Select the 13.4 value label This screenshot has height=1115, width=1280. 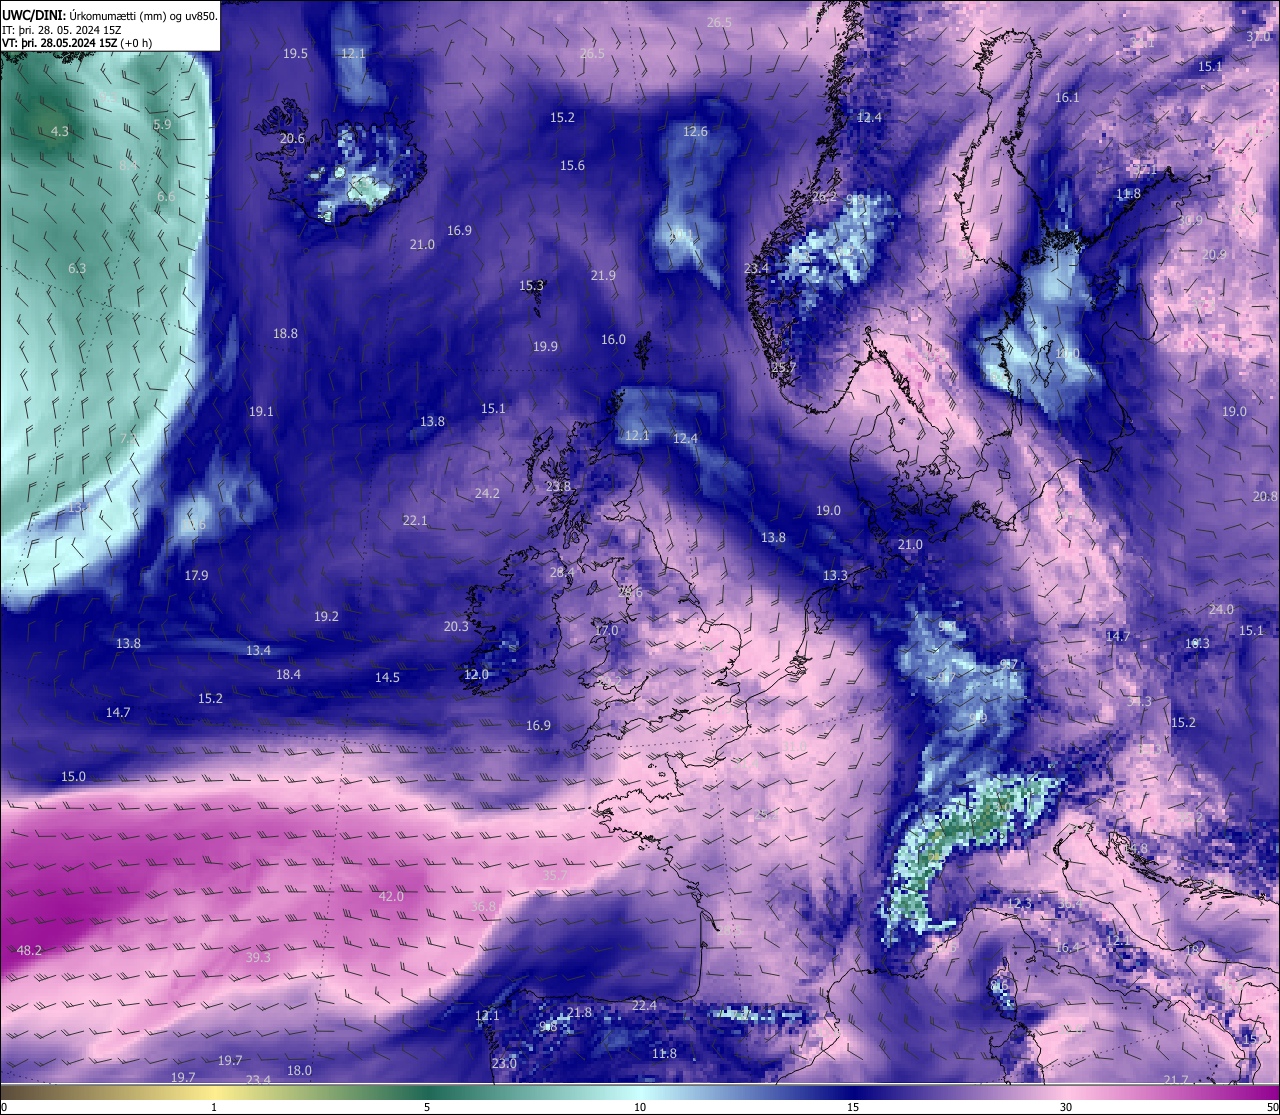258,651
